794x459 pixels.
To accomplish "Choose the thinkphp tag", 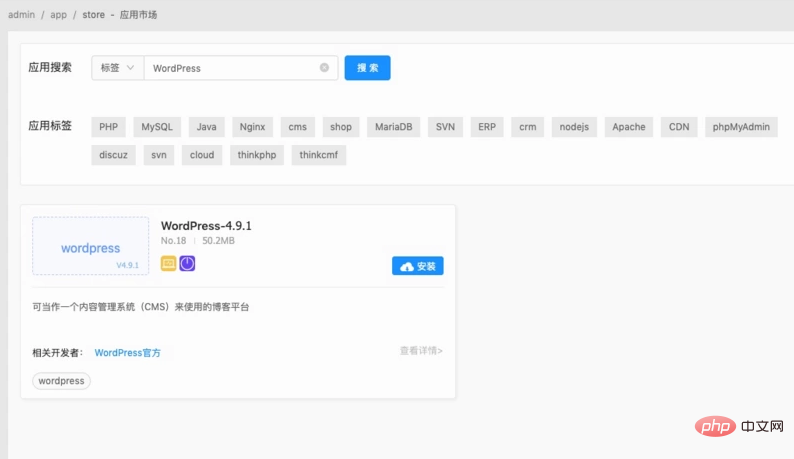I will point(257,155).
